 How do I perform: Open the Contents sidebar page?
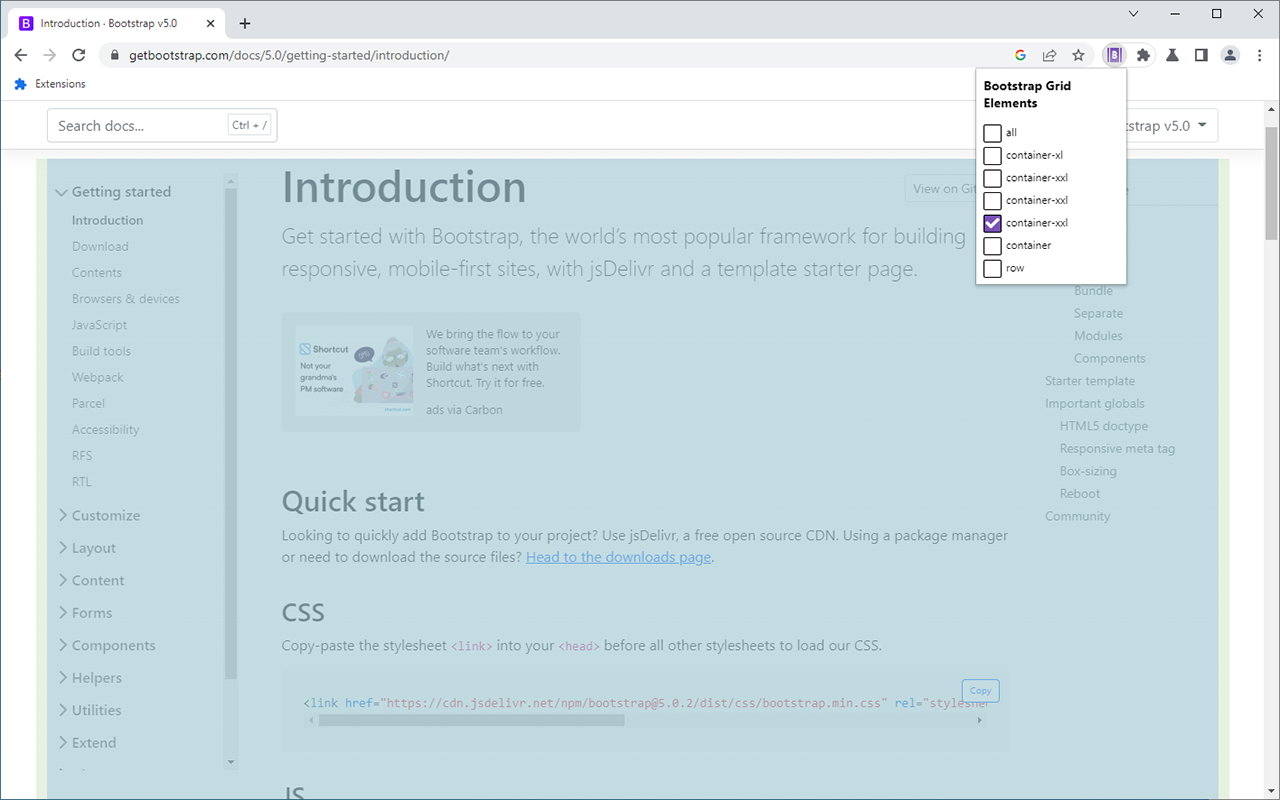coord(97,273)
